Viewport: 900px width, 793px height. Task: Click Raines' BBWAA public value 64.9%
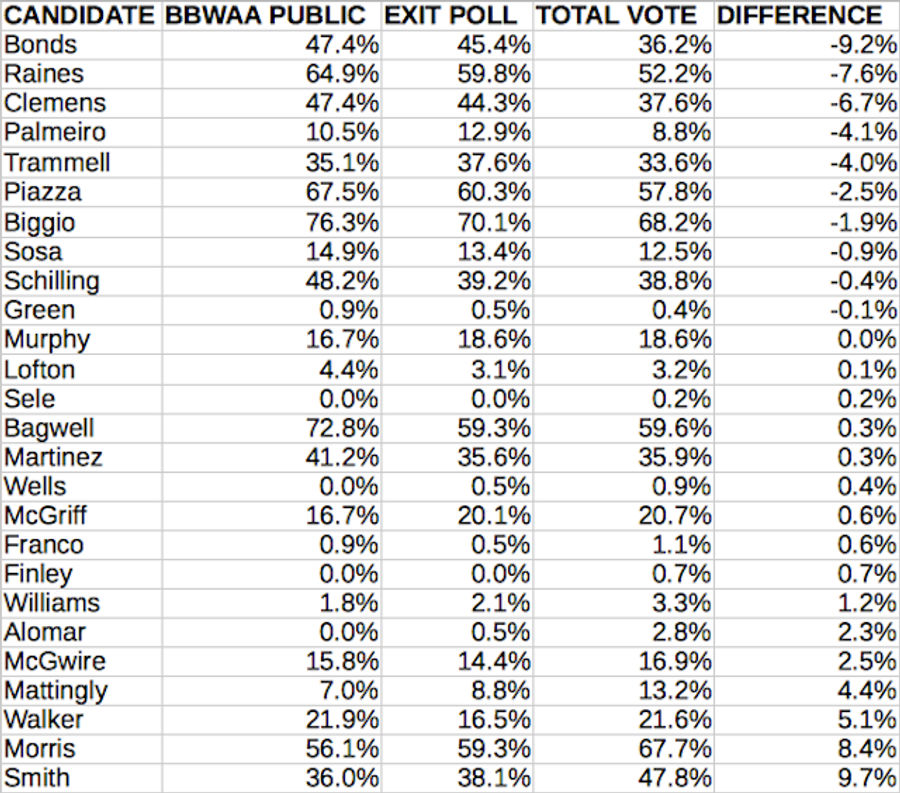click(271, 74)
